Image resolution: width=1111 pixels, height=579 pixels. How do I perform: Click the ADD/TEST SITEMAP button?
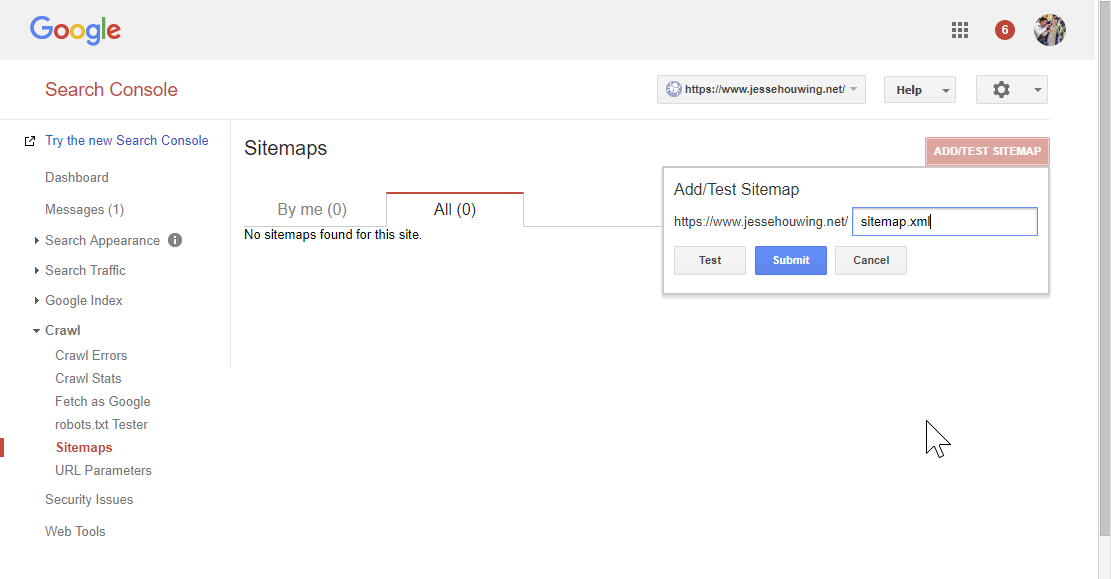[x=987, y=151]
